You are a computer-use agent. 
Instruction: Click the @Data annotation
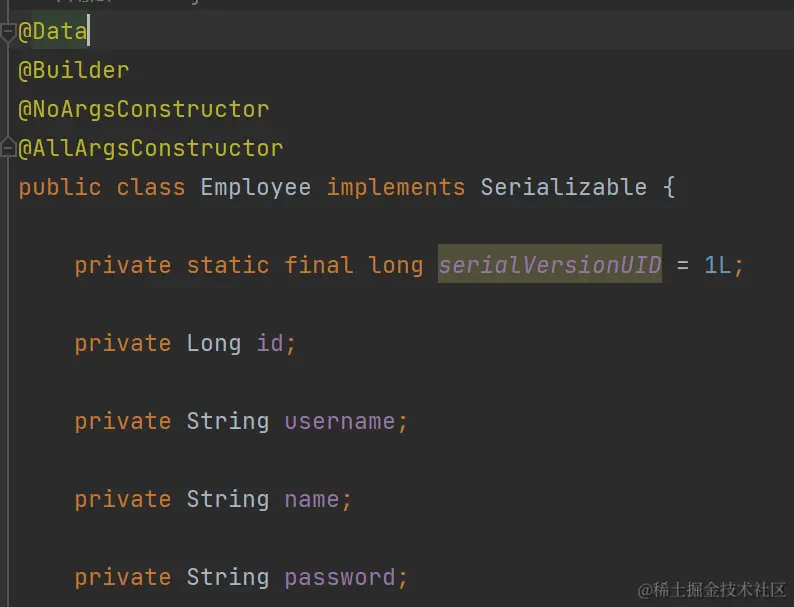53,31
